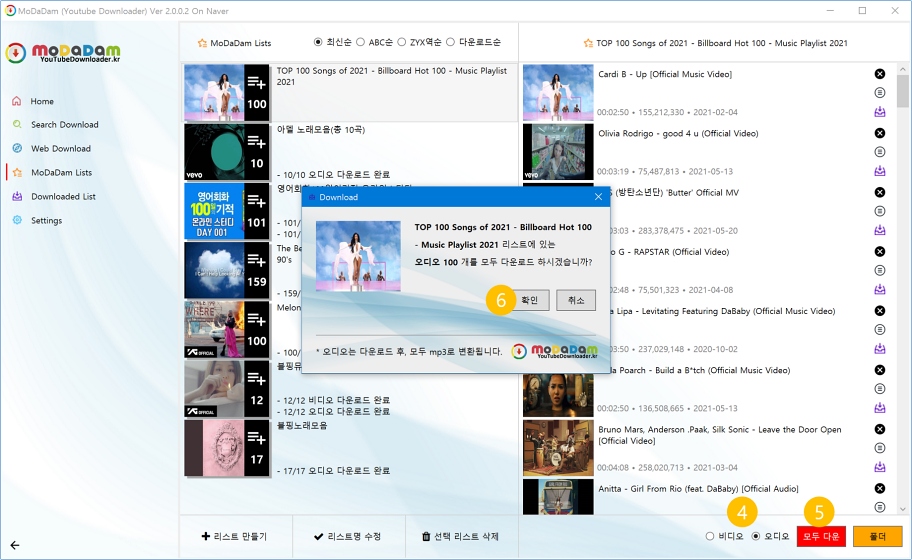Download the Levitating track
This screenshot has height=560, width=912.
coord(880,349)
